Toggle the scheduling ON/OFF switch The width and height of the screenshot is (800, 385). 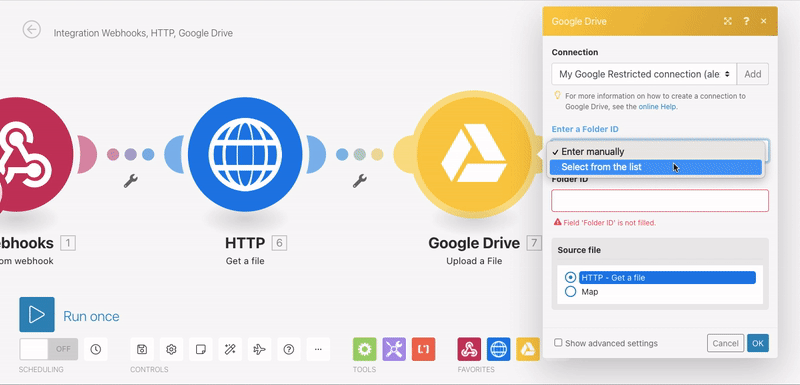(48, 349)
